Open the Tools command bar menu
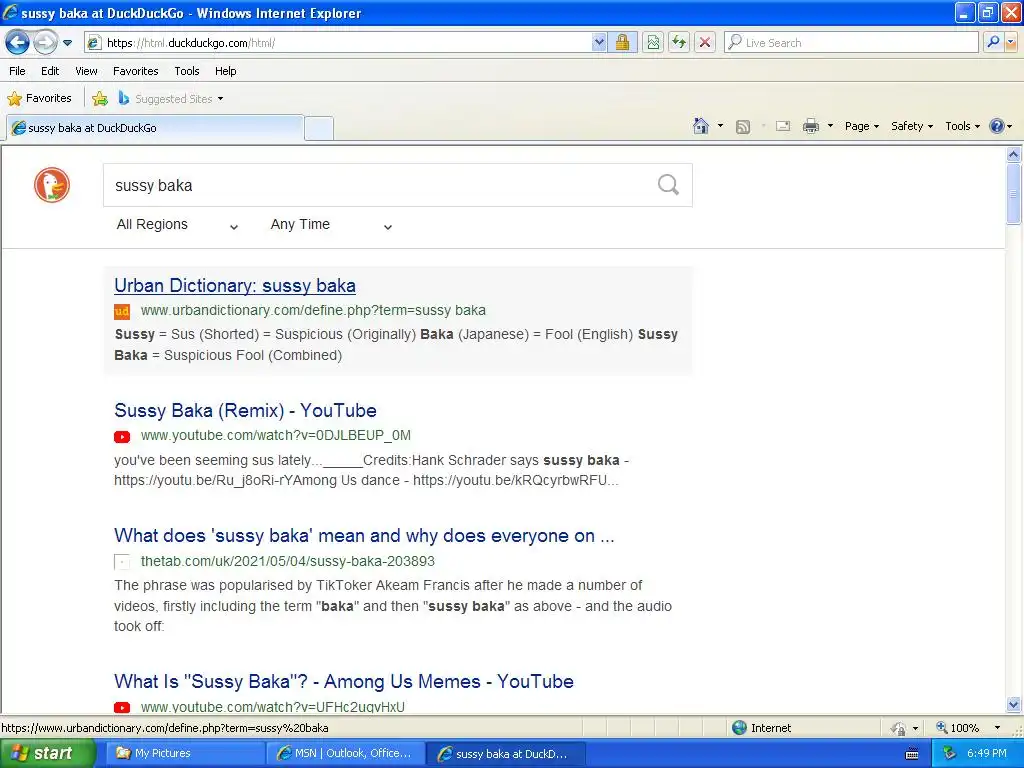The width and height of the screenshot is (1024, 768). [962, 126]
